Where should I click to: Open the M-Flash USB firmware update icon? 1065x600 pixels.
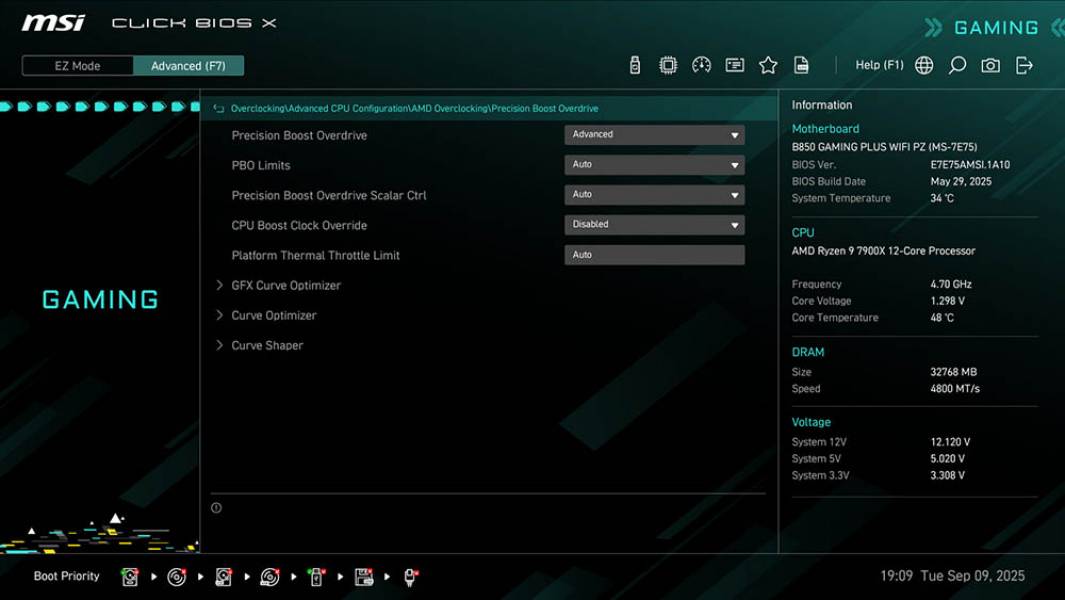click(635, 64)
